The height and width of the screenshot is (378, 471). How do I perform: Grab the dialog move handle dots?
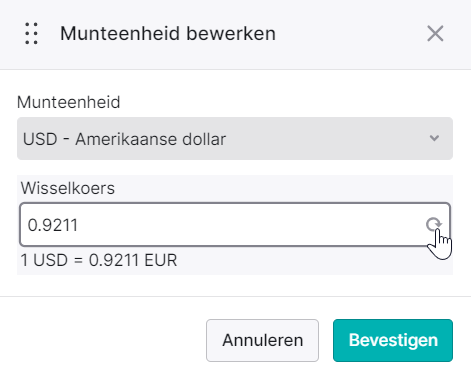31,33
